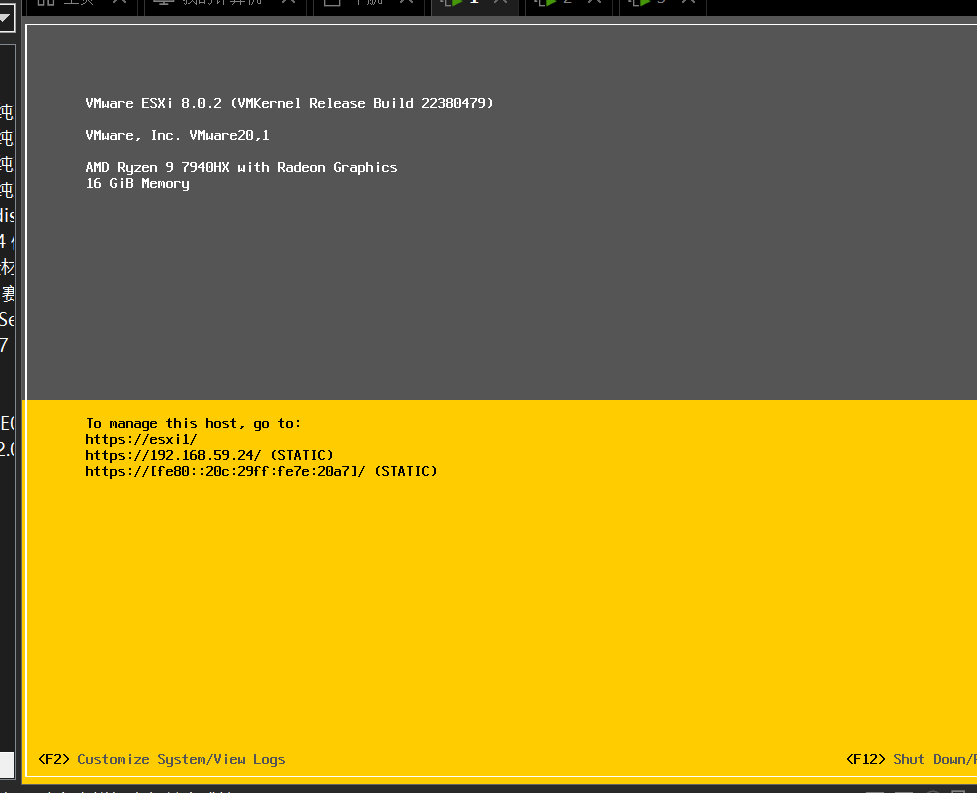
Task: Select F2 Customize System/View Logs
Action: coord(162,759)
